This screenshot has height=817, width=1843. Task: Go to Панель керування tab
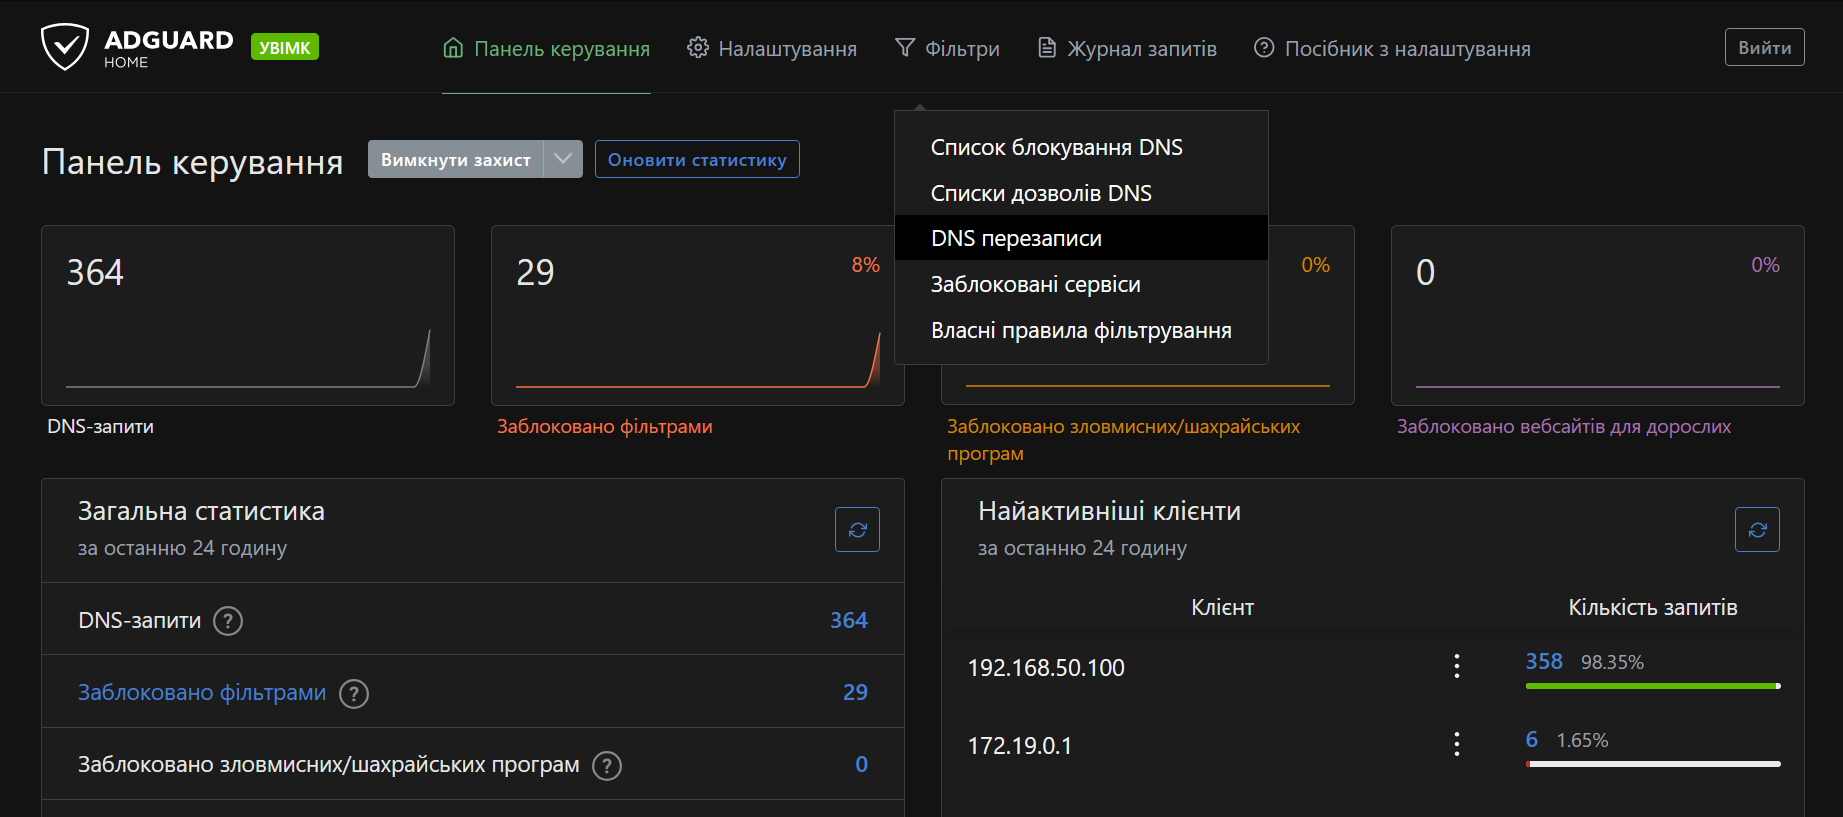point(546,48)
